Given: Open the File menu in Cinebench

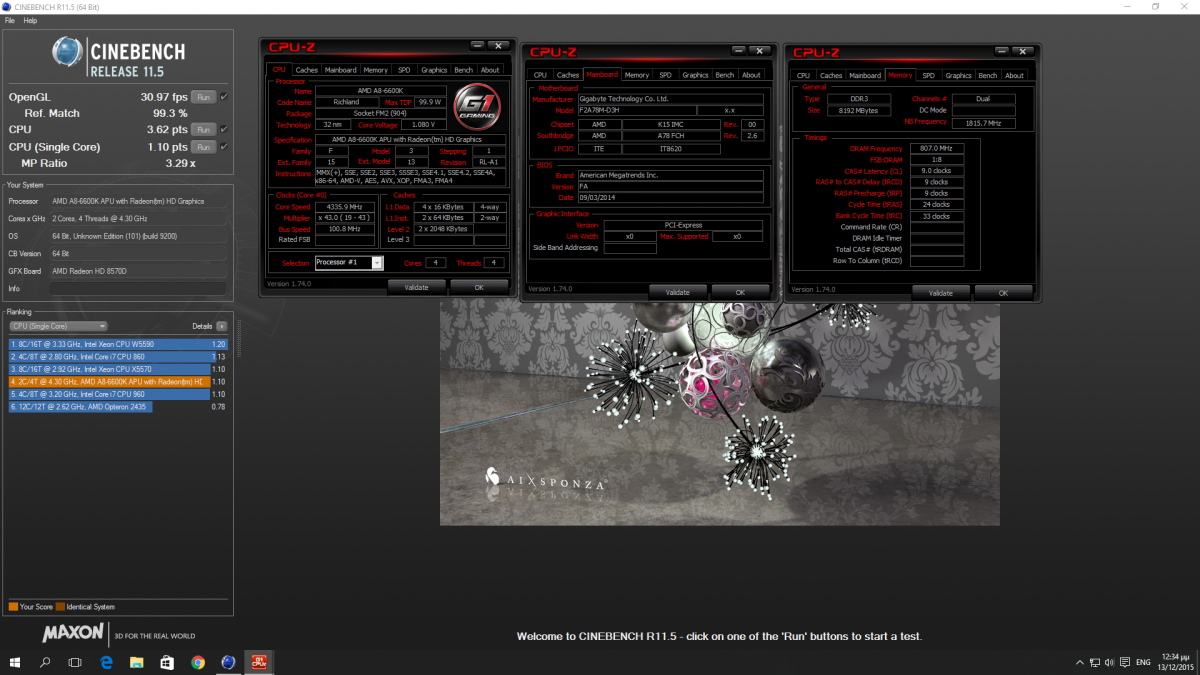Looking at the screenshot, I should 10,20.
